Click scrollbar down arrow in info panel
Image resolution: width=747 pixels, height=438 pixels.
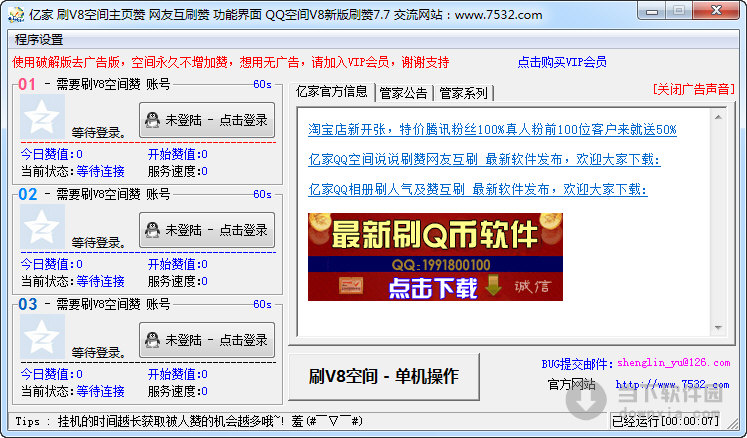pyautogui.click(x=718, y=328)
